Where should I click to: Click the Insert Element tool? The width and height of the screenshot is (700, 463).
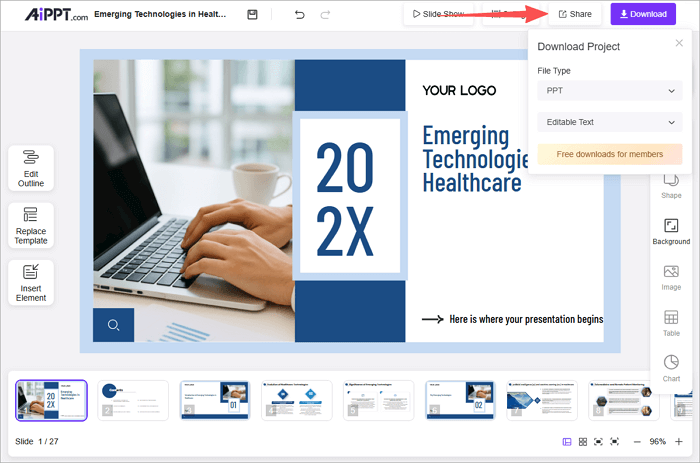[31, 283]
